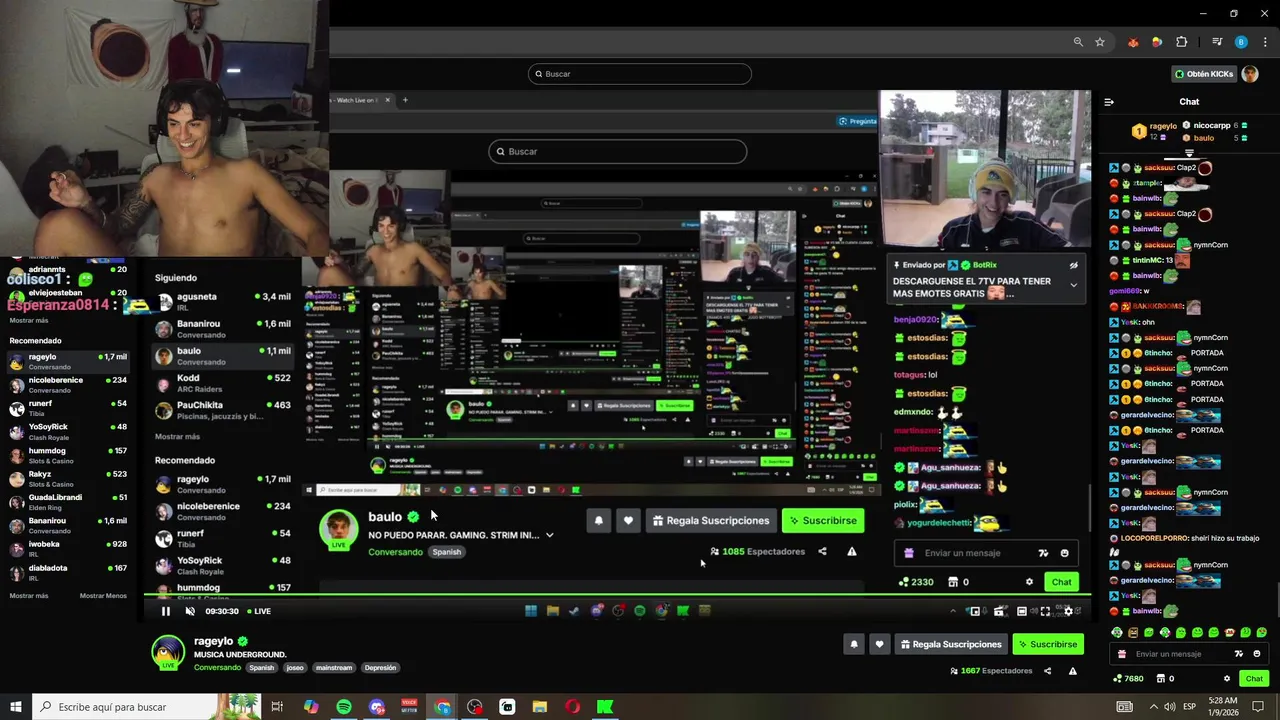Open Windows Task View button
The height and width of the screenshot is (720, 1280).
[277, 707]
